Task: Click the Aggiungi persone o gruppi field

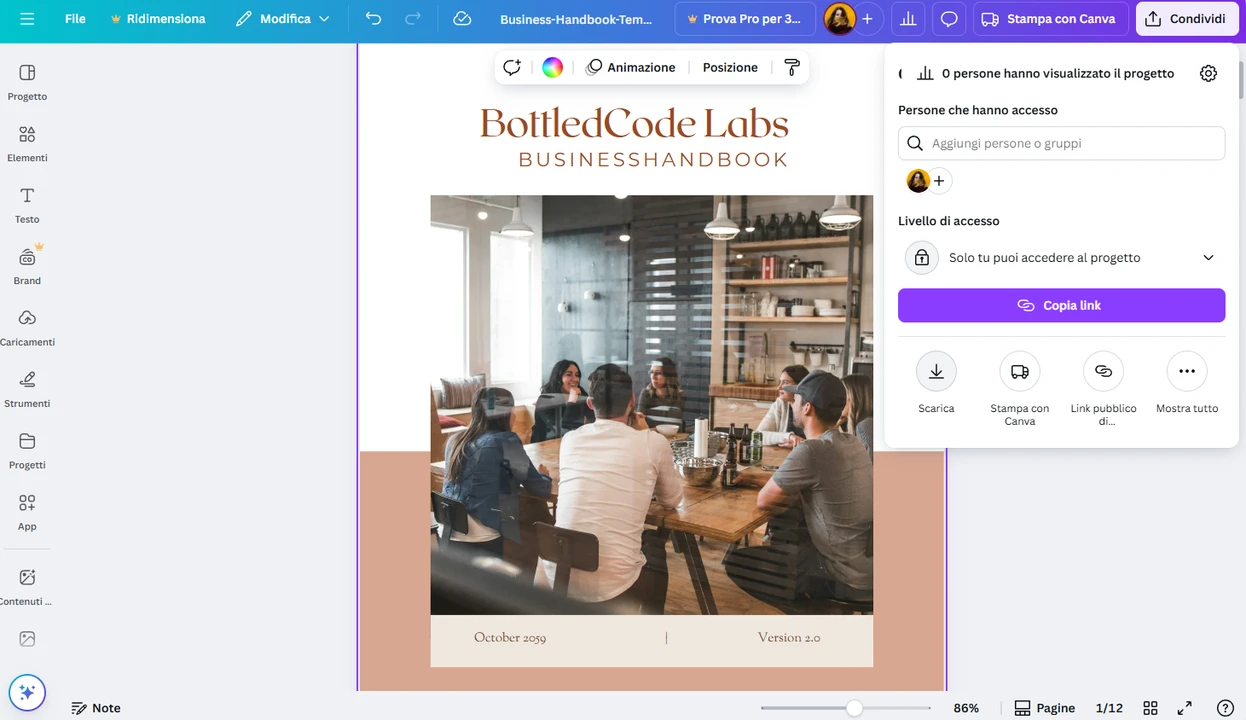Action: pos(1061,143)
